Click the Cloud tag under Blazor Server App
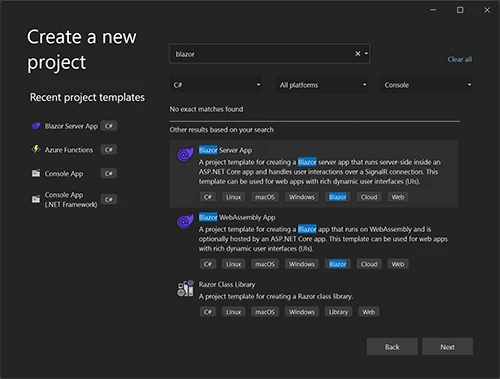Viewport: 500px width, 379px height. click(x=369, y=197)
